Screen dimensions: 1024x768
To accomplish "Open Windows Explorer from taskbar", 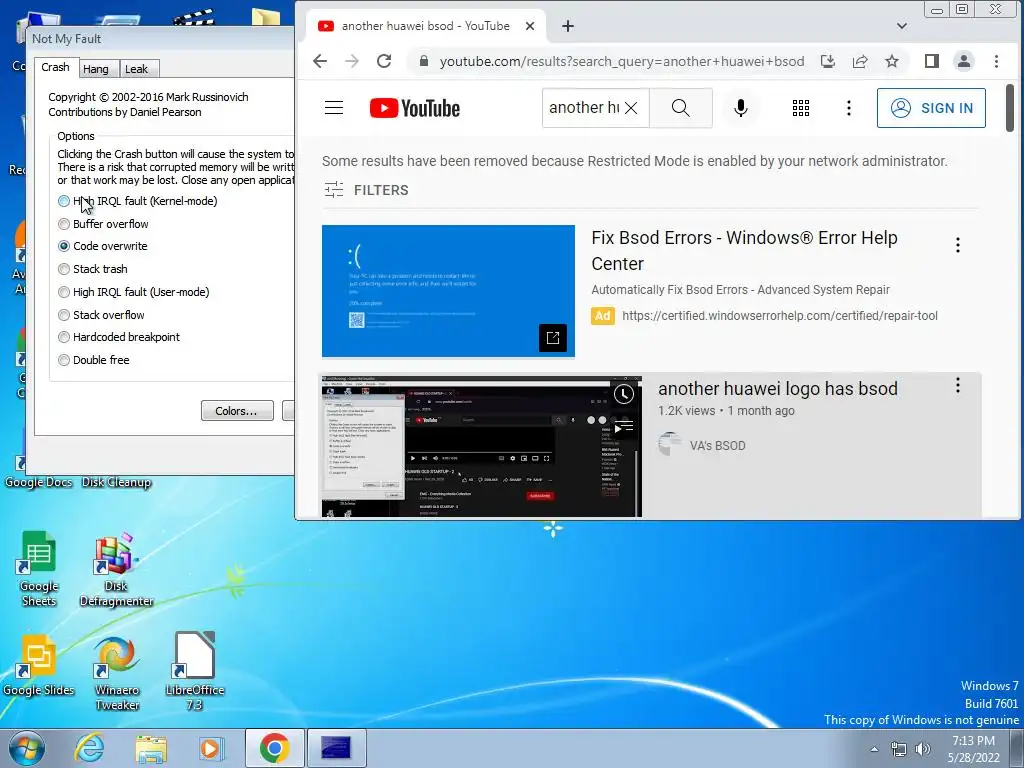I will pyautogui.click(x=151, y=748).
